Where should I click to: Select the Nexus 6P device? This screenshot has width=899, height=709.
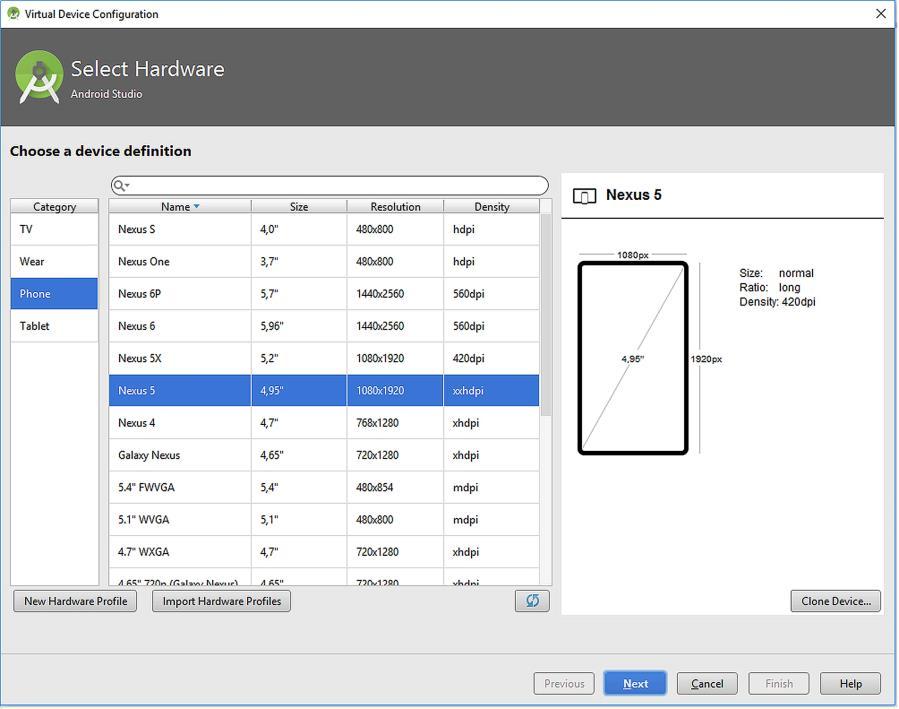324,293
